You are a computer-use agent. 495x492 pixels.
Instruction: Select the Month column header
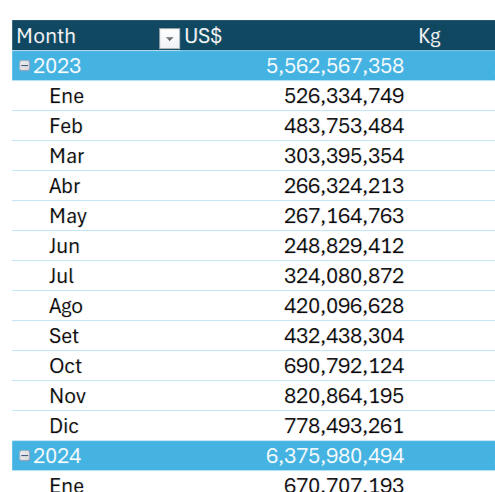click(x=46, y=36)
